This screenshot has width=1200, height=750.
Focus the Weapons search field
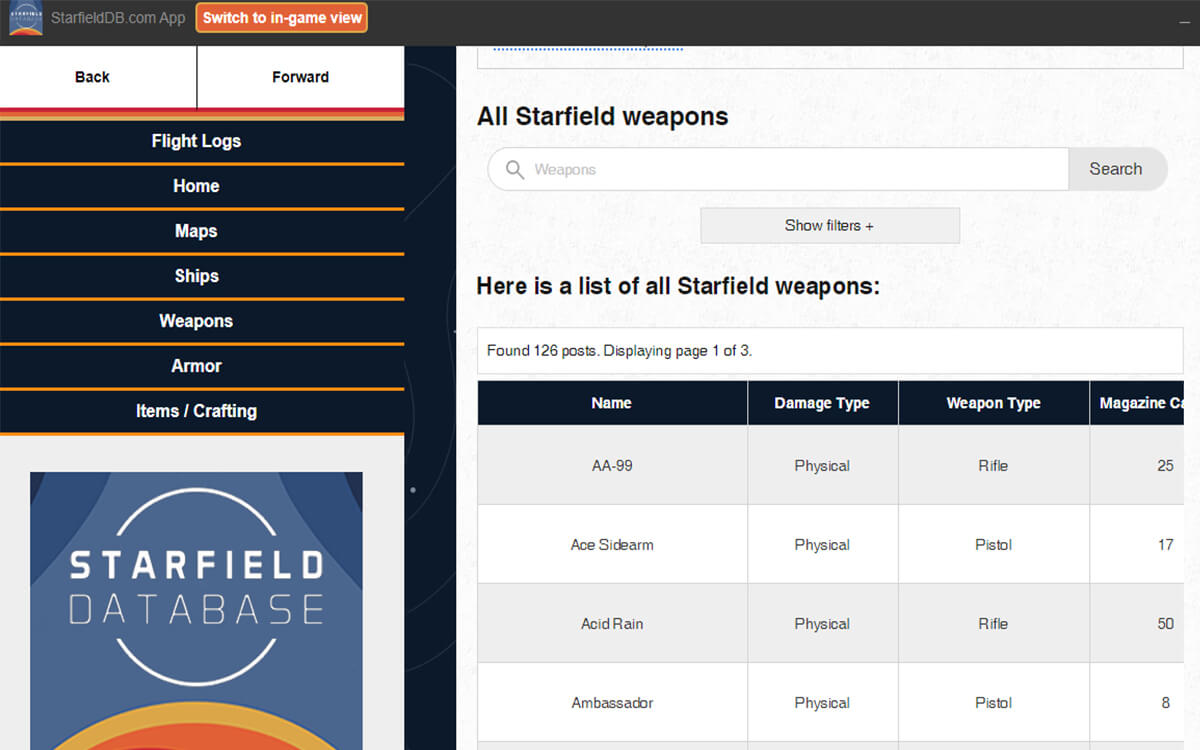[x=778, y=170]
